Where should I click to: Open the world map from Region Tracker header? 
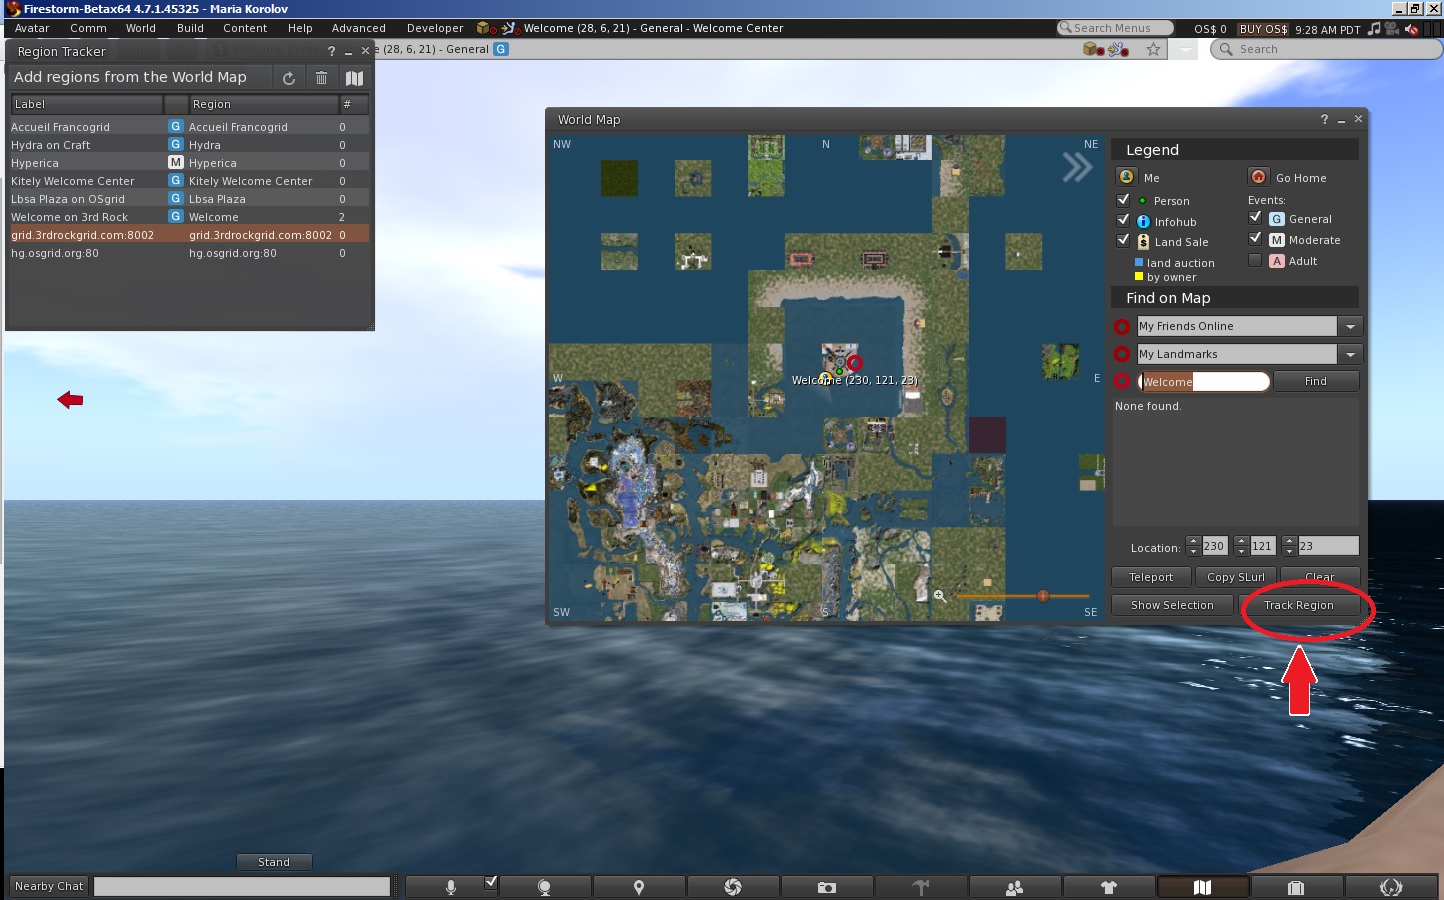354,78
